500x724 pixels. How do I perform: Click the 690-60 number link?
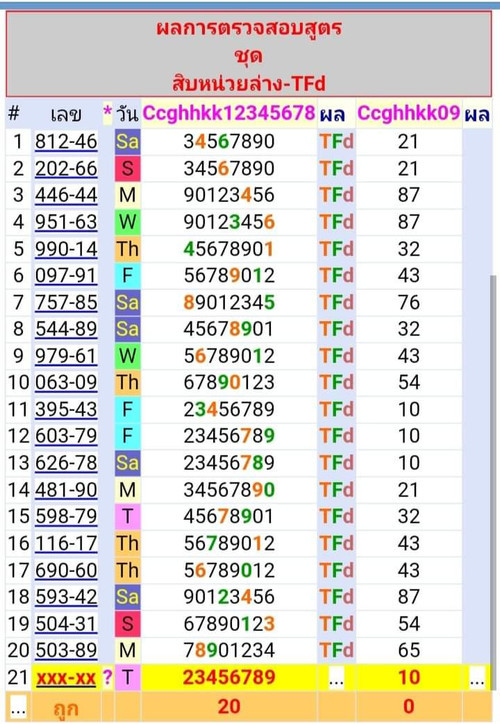point(66,570)
